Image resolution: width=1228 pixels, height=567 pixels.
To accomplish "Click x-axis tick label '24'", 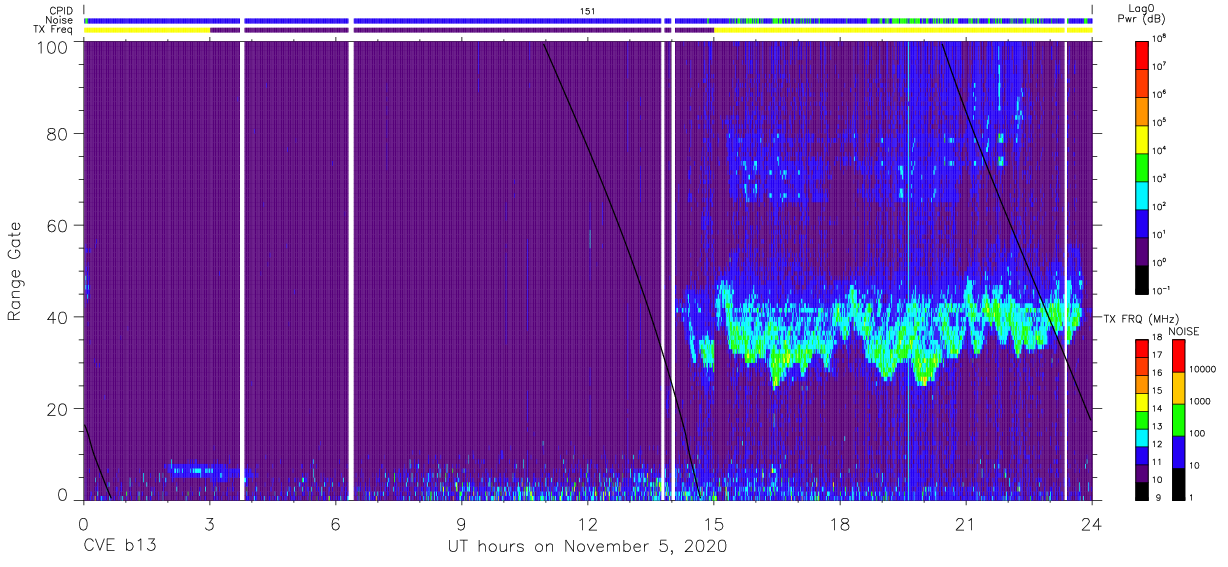I will (x=1092, y=523).
